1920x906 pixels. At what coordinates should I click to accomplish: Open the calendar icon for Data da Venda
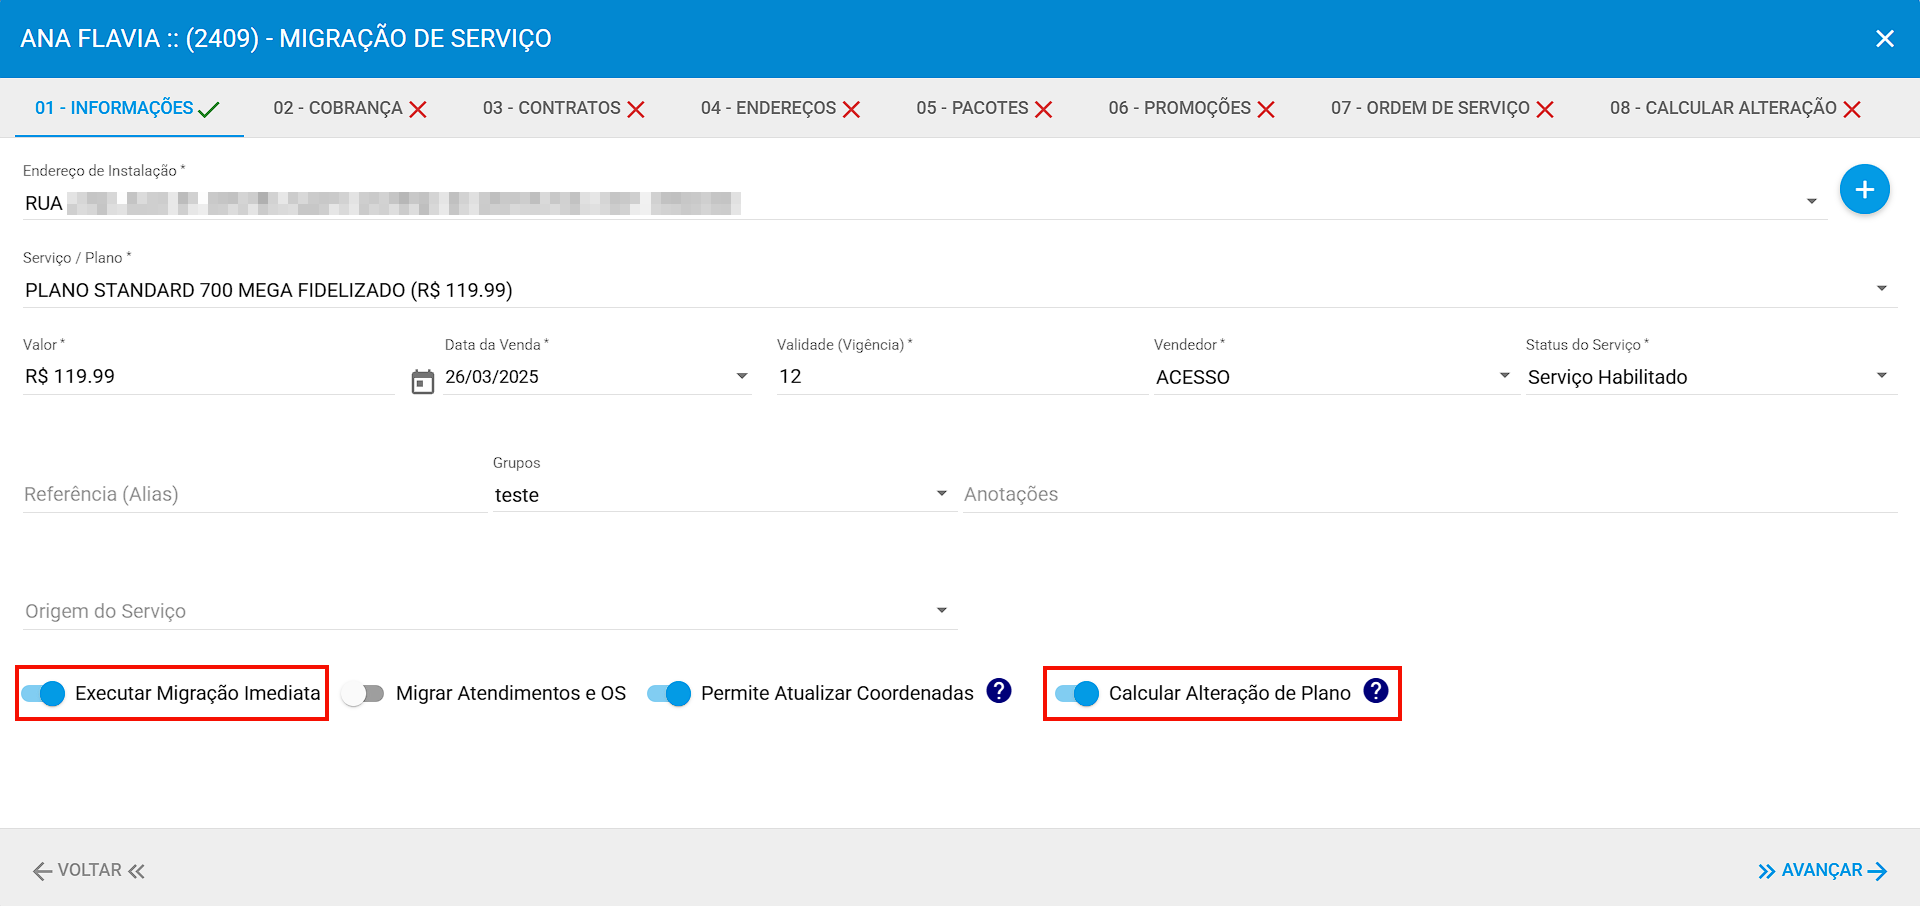click(x=423, y=382)
